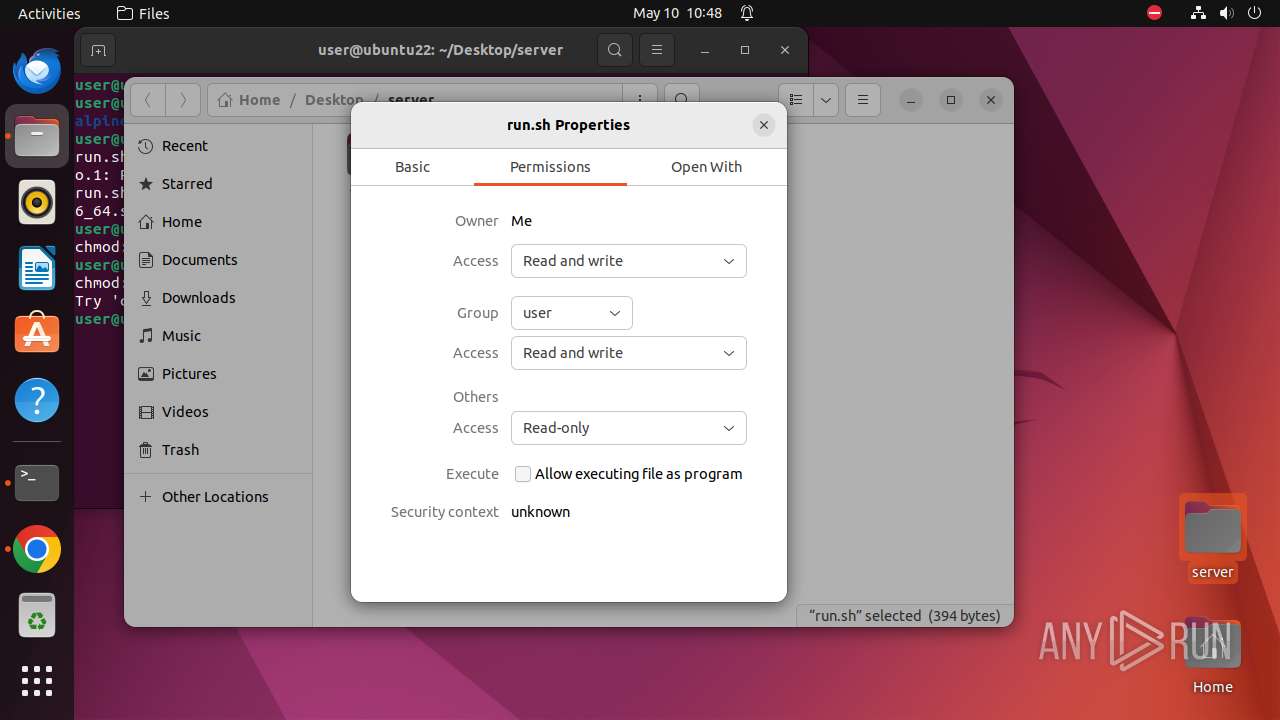The image size is (1280, 720).
Task: Go to Desktop in path bar
Action: coord(334,100)
